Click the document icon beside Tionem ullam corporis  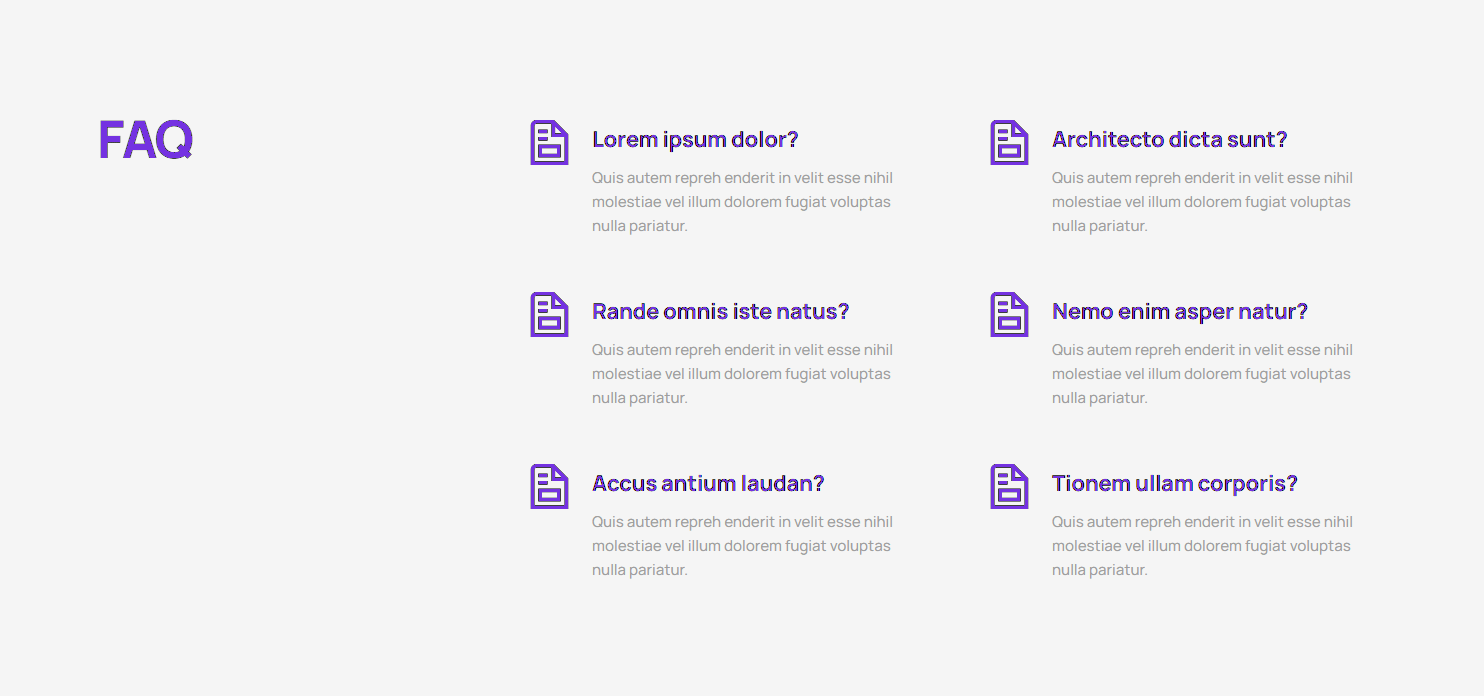1009,486
